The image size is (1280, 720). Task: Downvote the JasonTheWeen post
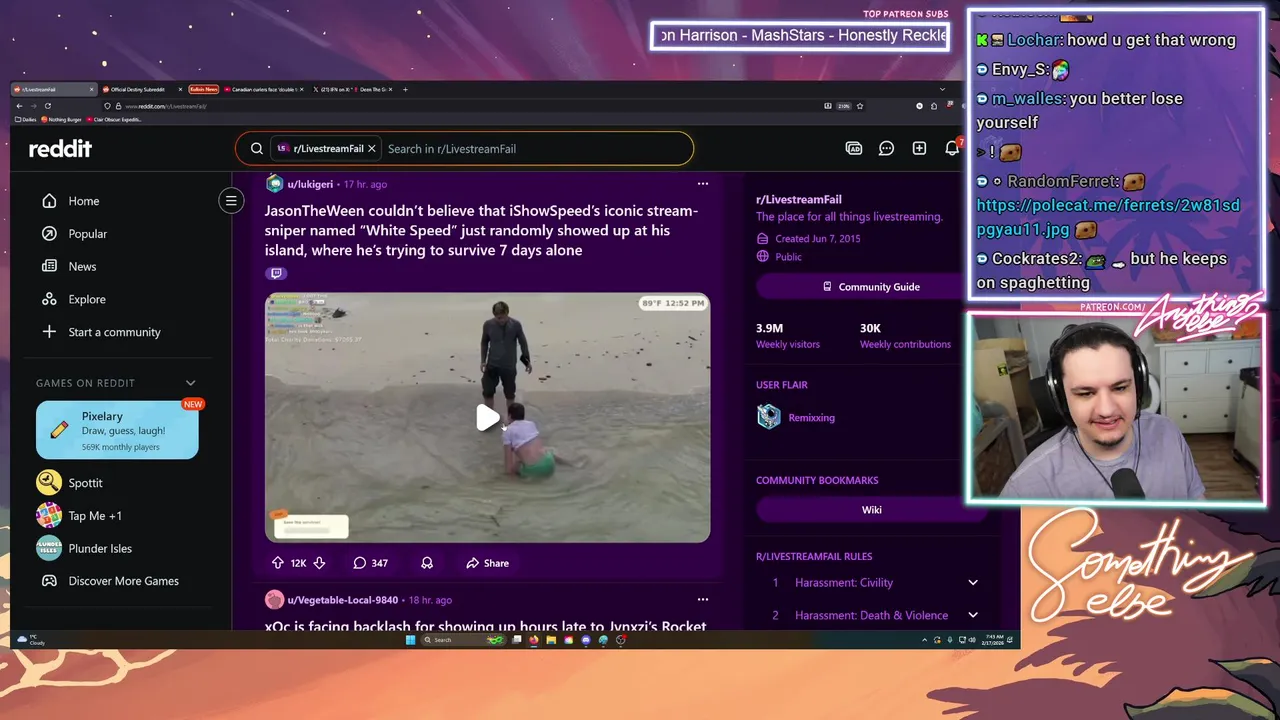[319, 563]
